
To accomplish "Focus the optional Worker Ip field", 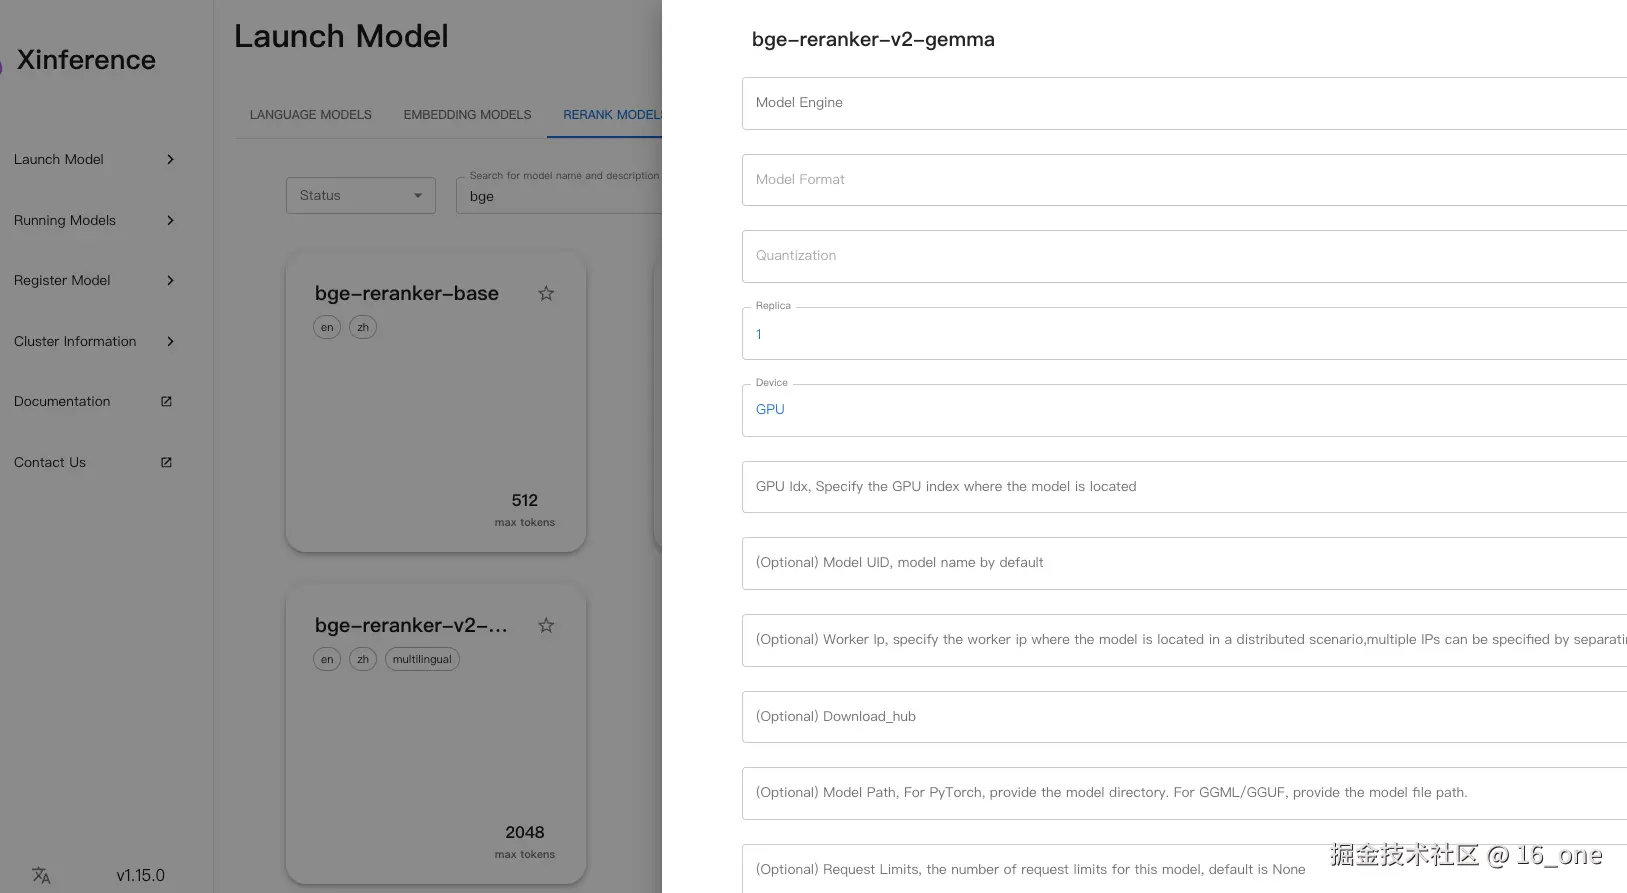I will 1184,640.
